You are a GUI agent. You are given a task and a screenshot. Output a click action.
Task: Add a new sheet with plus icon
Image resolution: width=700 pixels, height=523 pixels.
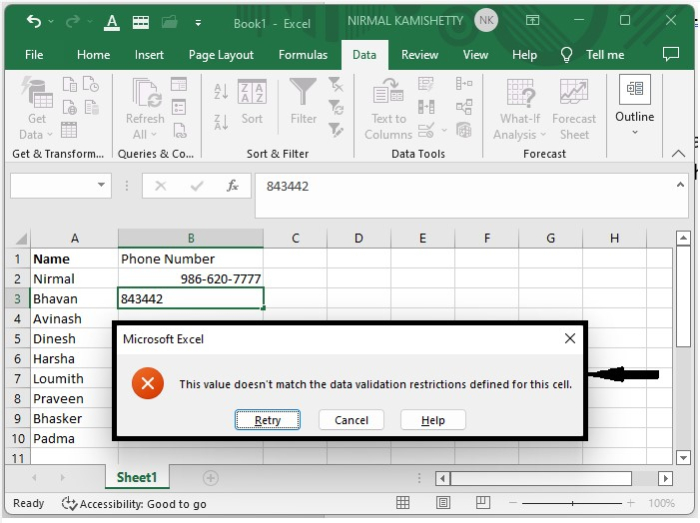point(210,478)
